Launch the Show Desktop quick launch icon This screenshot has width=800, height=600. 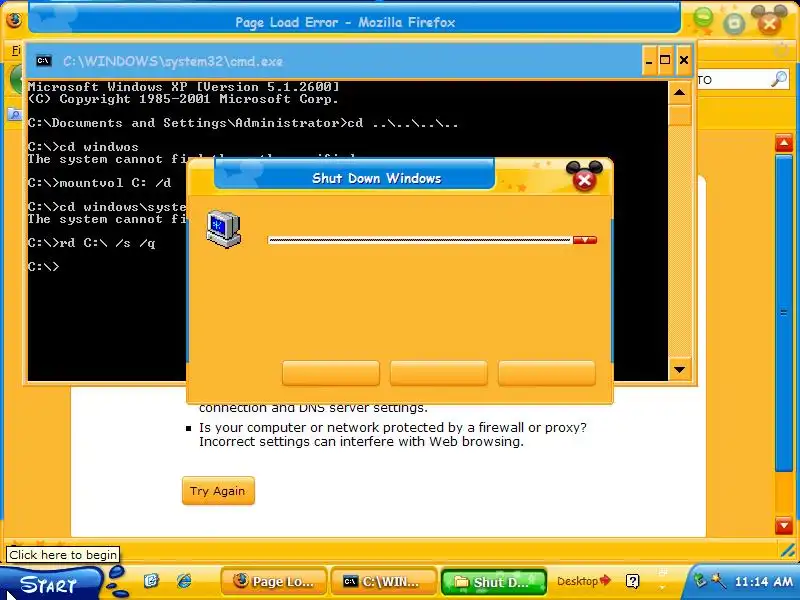(x=152, y=581)
